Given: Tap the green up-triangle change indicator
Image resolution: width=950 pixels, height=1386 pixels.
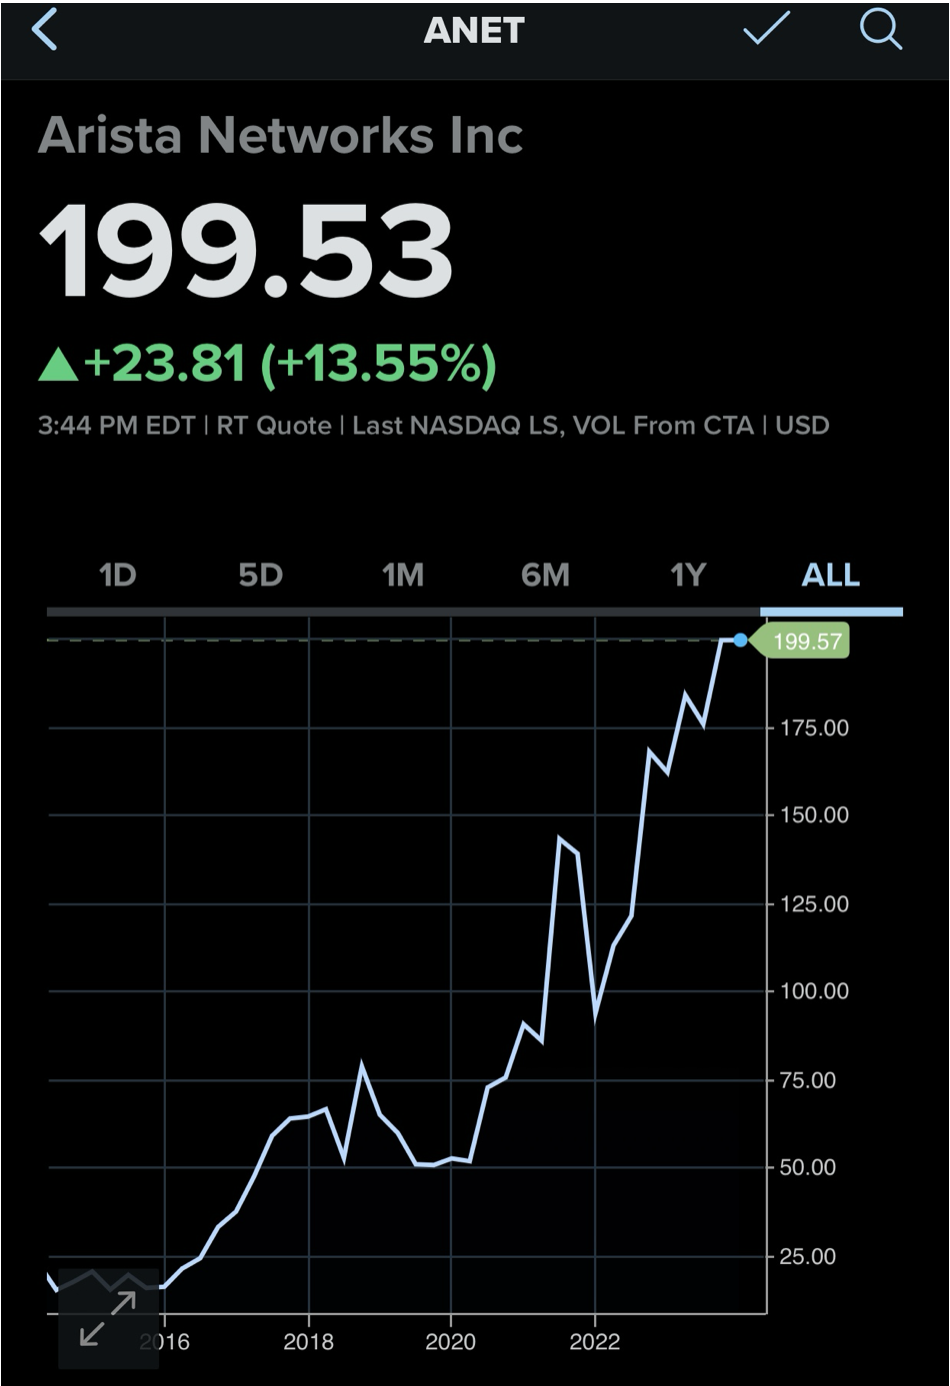Looking at the screenshot, I should 58,365.
